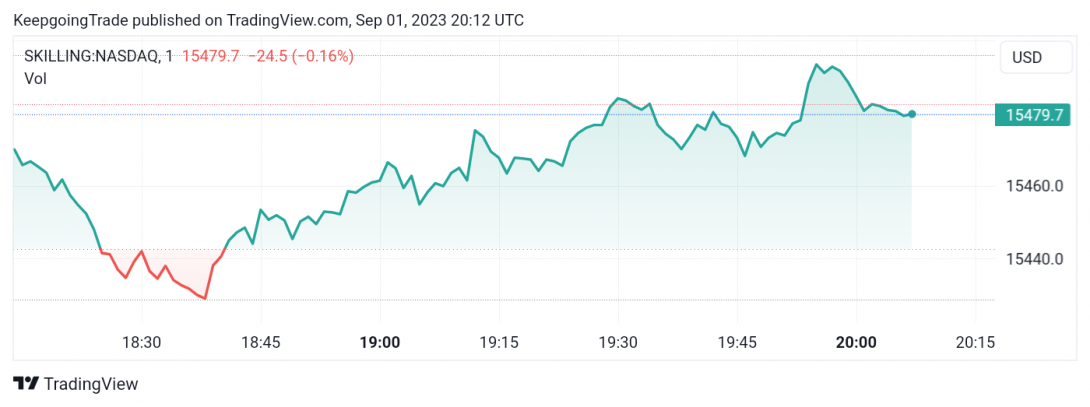Select the bold 19:00 time label
This screenshot has width=1090, height=407.
pyautogui.click(x=380, y=342)
